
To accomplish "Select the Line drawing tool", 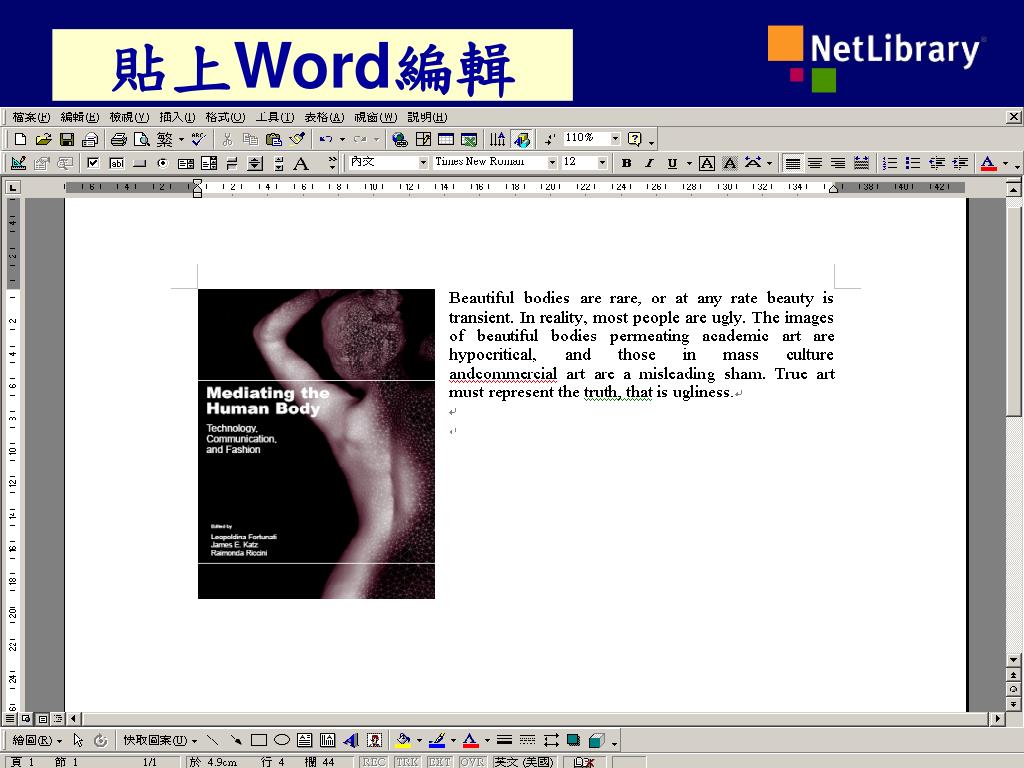I will click(x=212, y=740).
